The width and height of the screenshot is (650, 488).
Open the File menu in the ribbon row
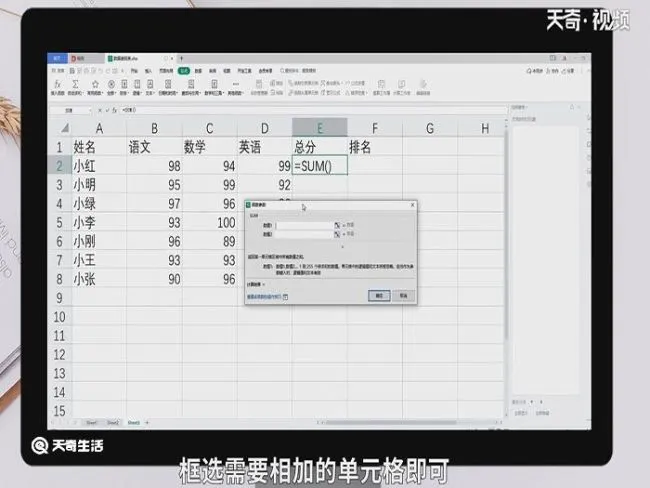pos(58,71)
